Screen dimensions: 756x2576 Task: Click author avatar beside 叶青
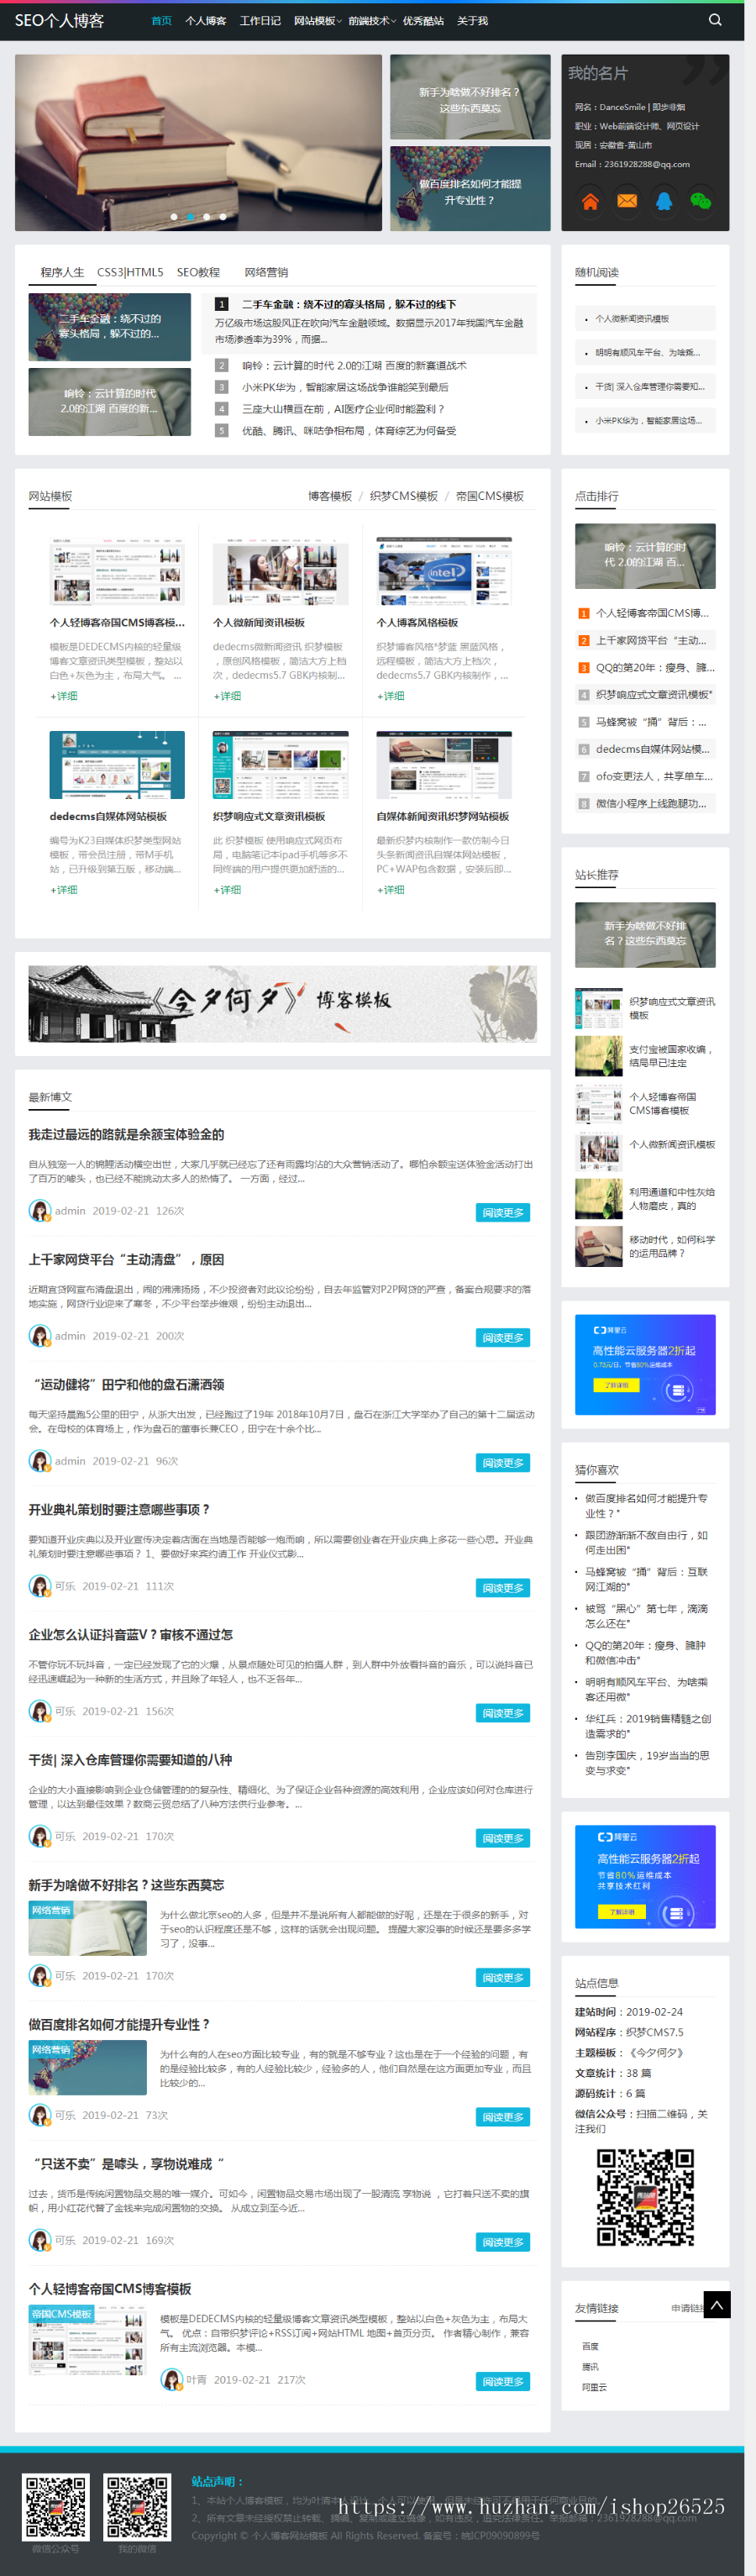click(172, 2380)
